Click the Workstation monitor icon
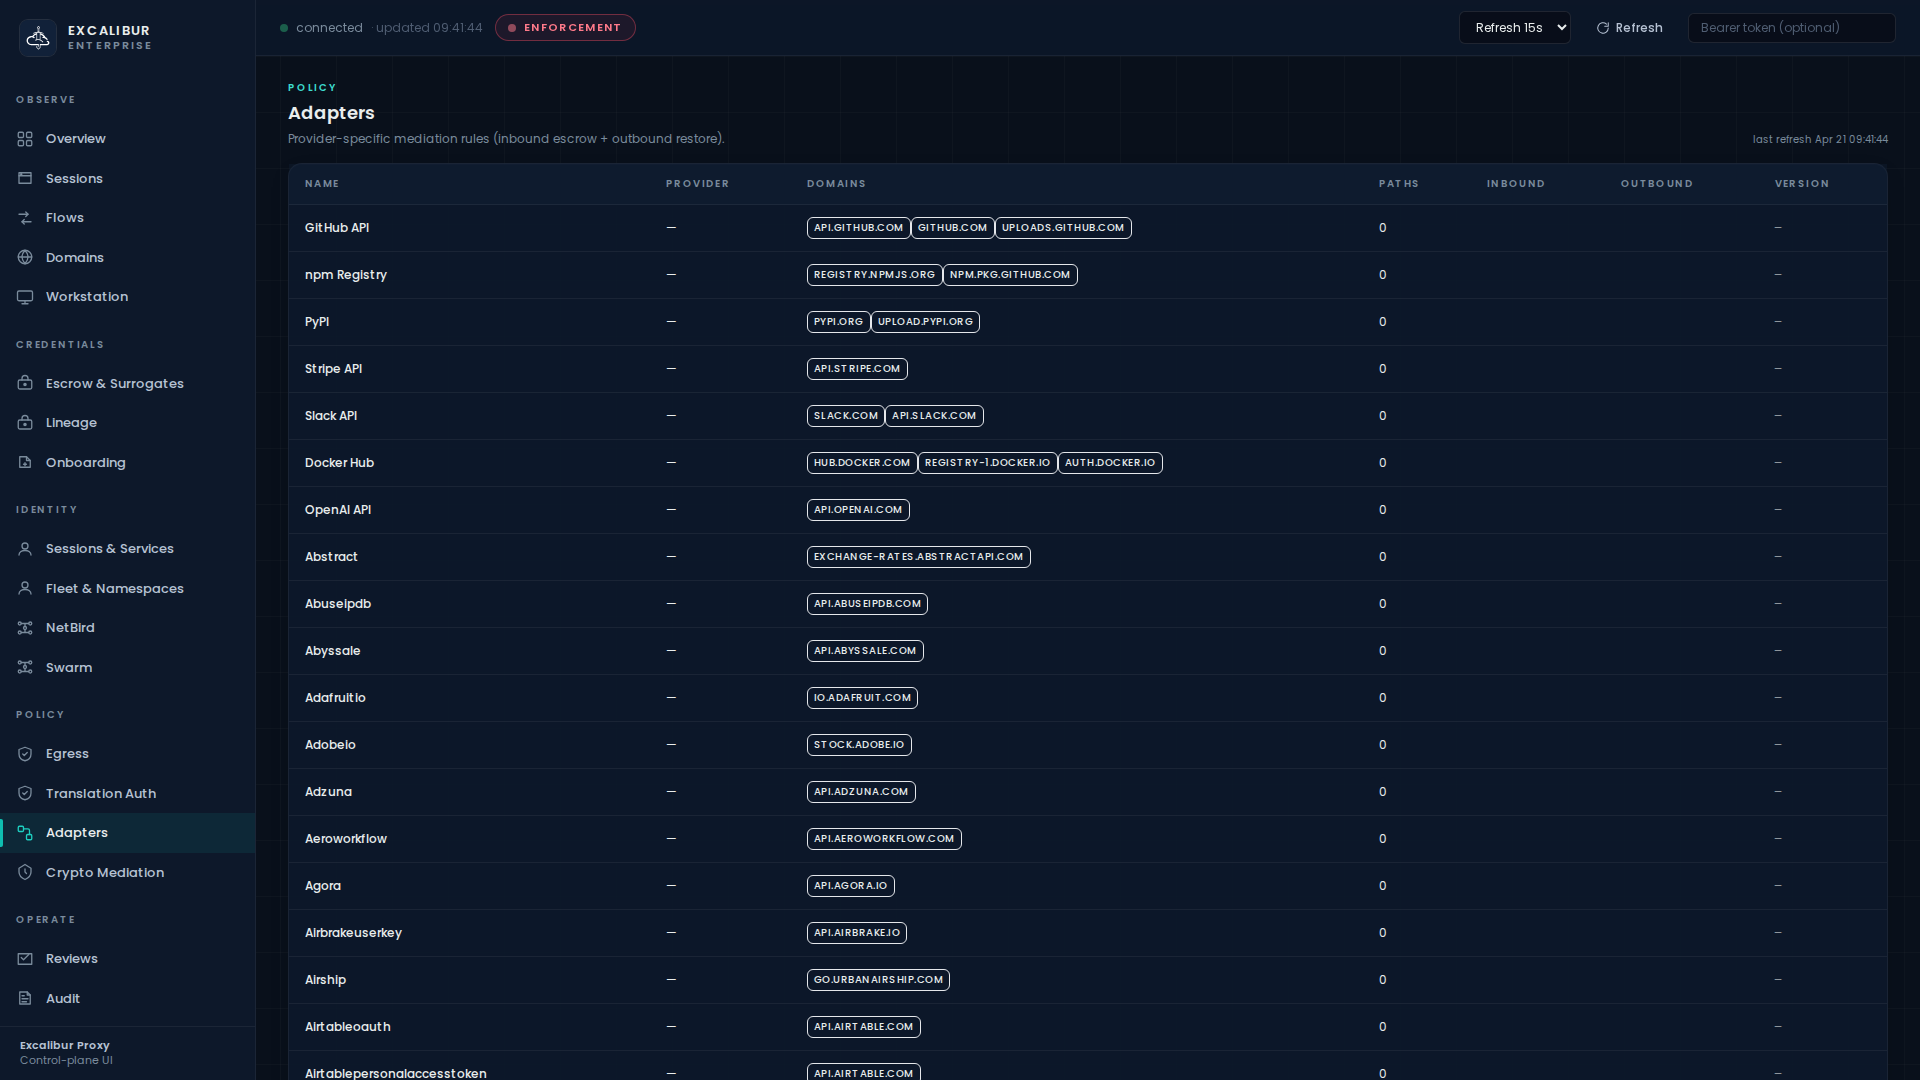1920x1080 pixels. [x=25, y=297]
